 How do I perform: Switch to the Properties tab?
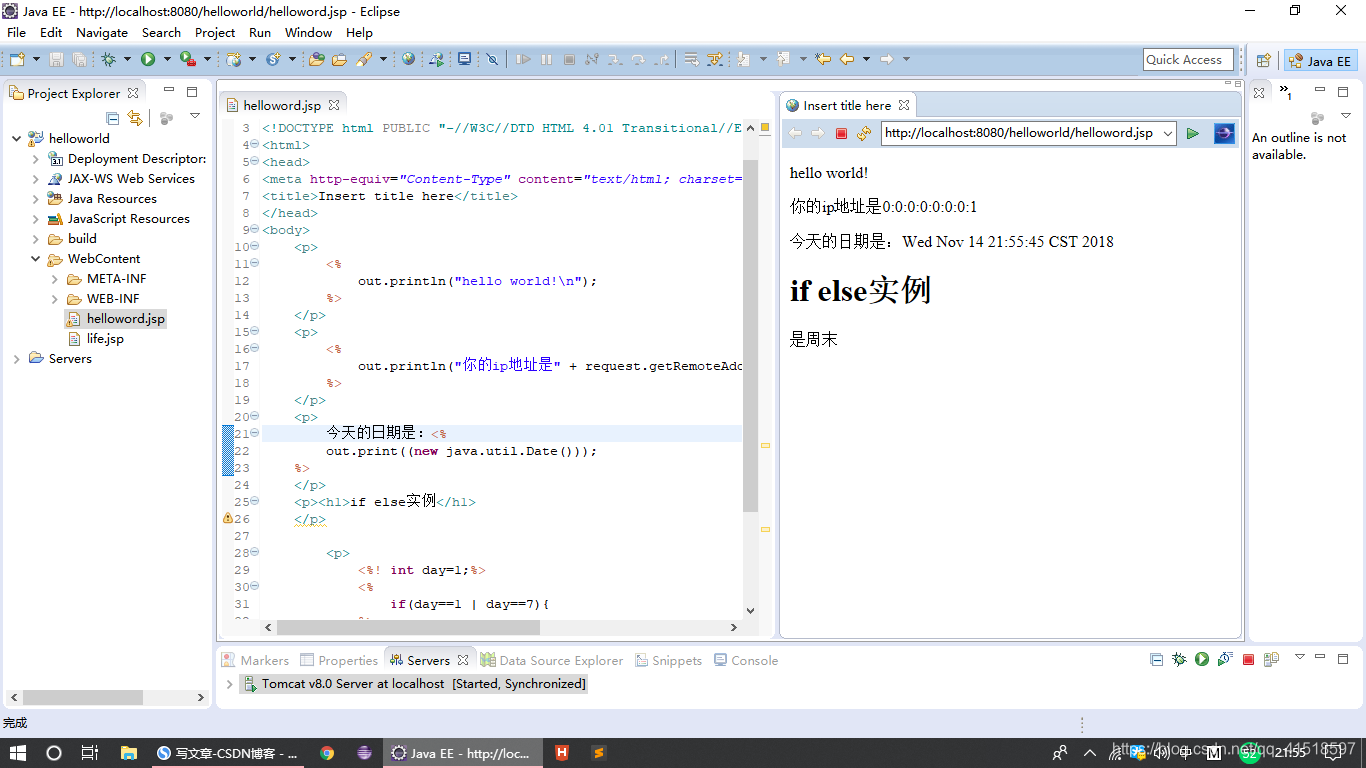point(339,660)
